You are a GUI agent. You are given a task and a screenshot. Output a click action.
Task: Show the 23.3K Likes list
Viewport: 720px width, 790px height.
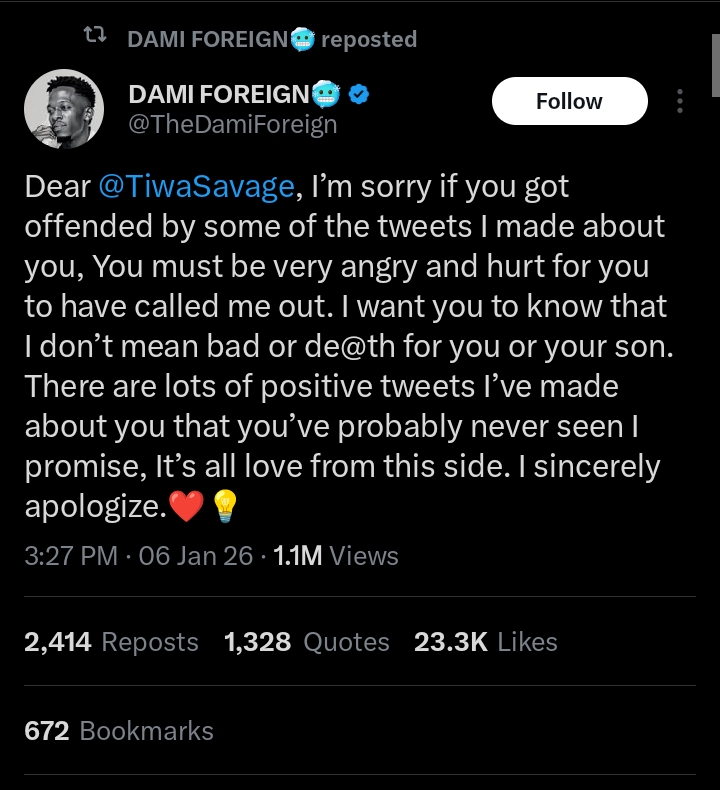[485, 642]
